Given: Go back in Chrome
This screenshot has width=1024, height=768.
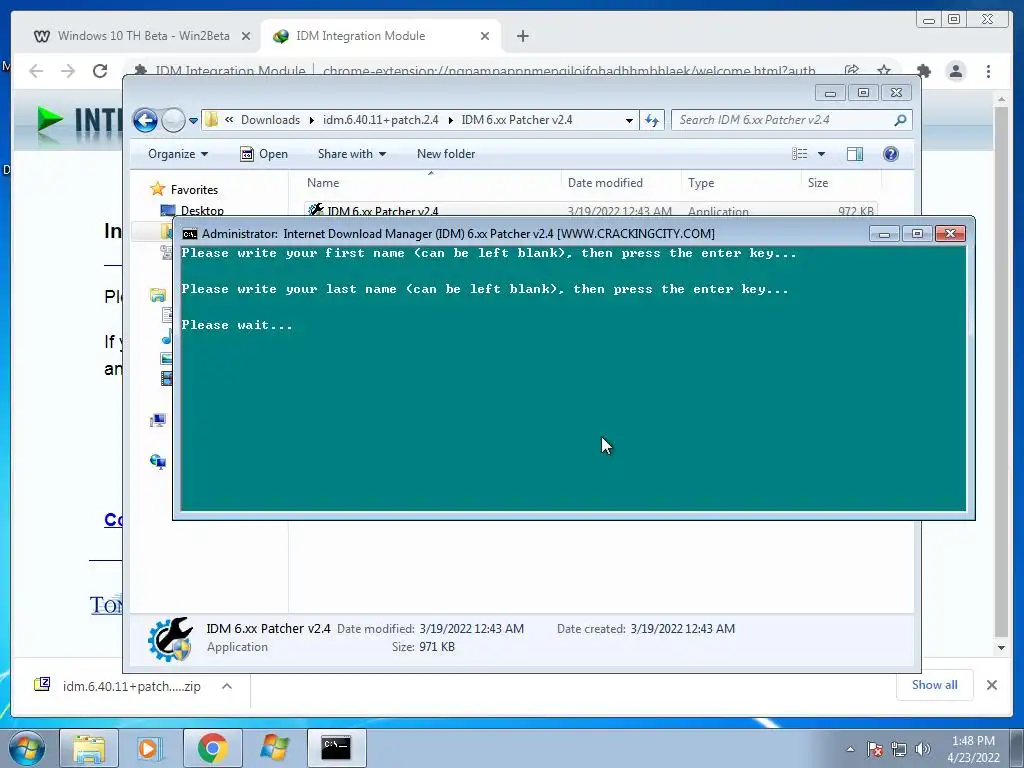Looking at the screenshot, I should click(36, 71).
